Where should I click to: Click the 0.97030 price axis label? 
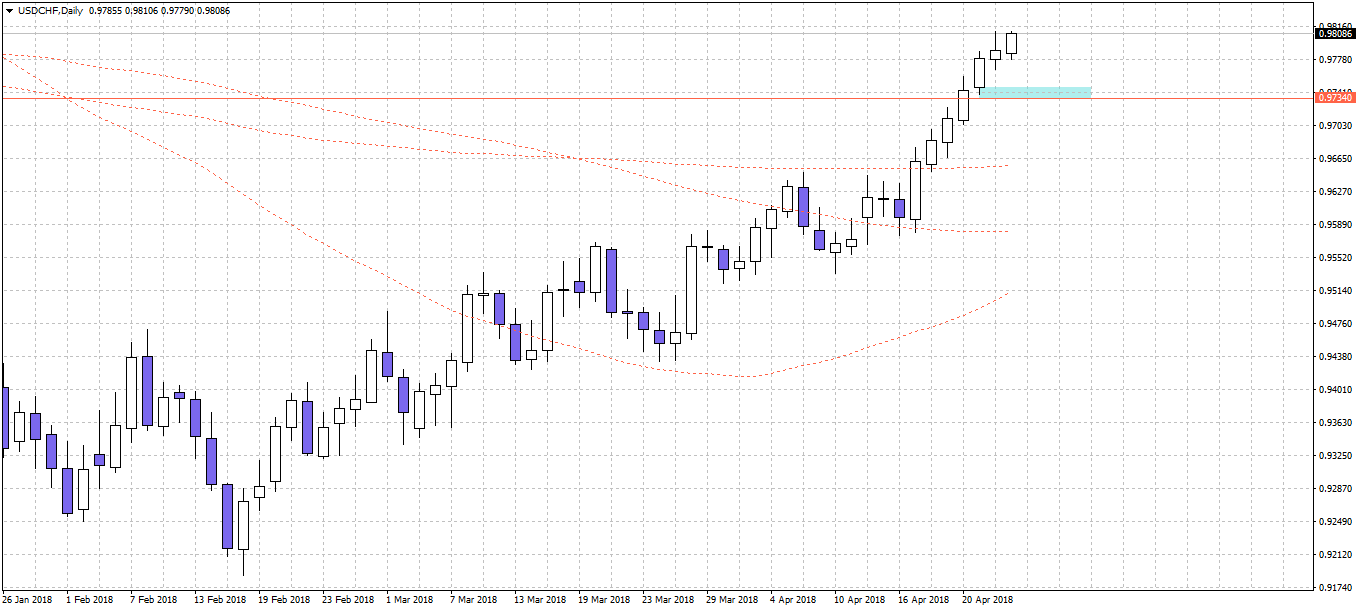(x=1337, y=126)
